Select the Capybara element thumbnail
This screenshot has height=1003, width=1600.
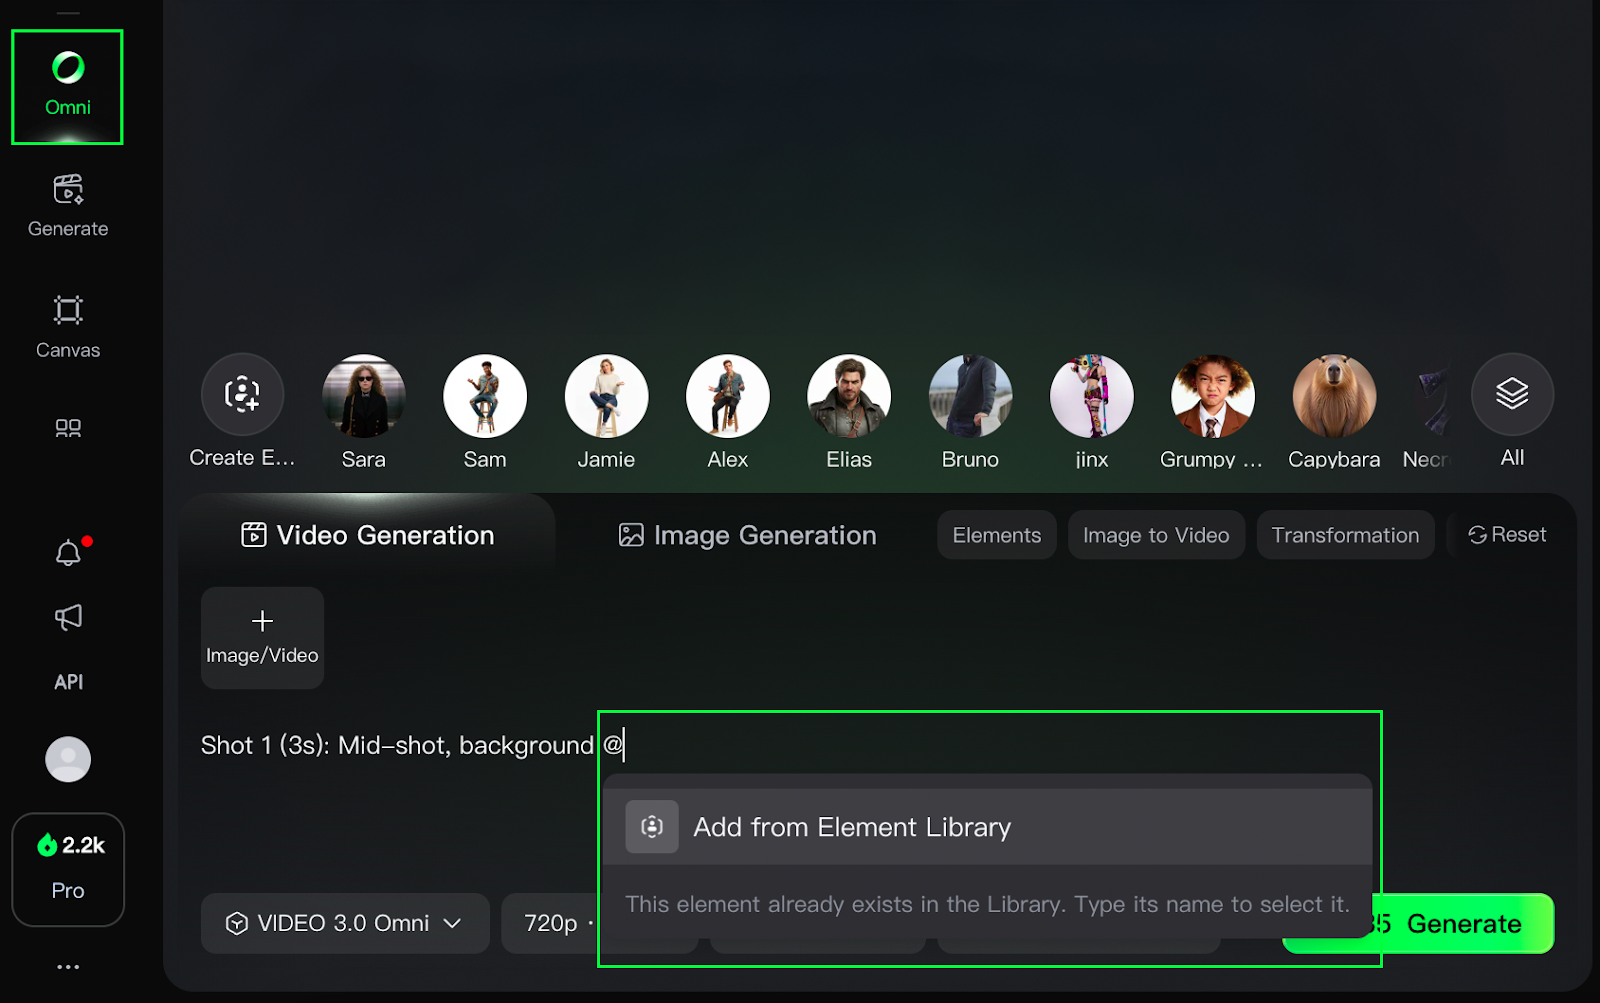coord(1333,397)
